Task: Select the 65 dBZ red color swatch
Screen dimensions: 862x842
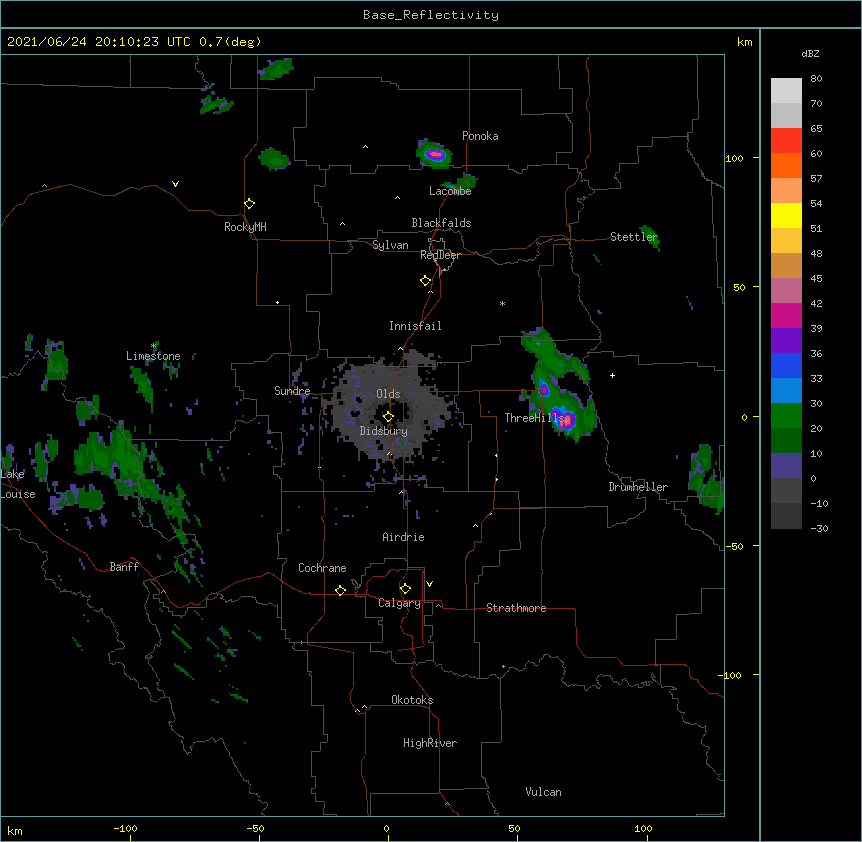Action: tap(786, 141)
